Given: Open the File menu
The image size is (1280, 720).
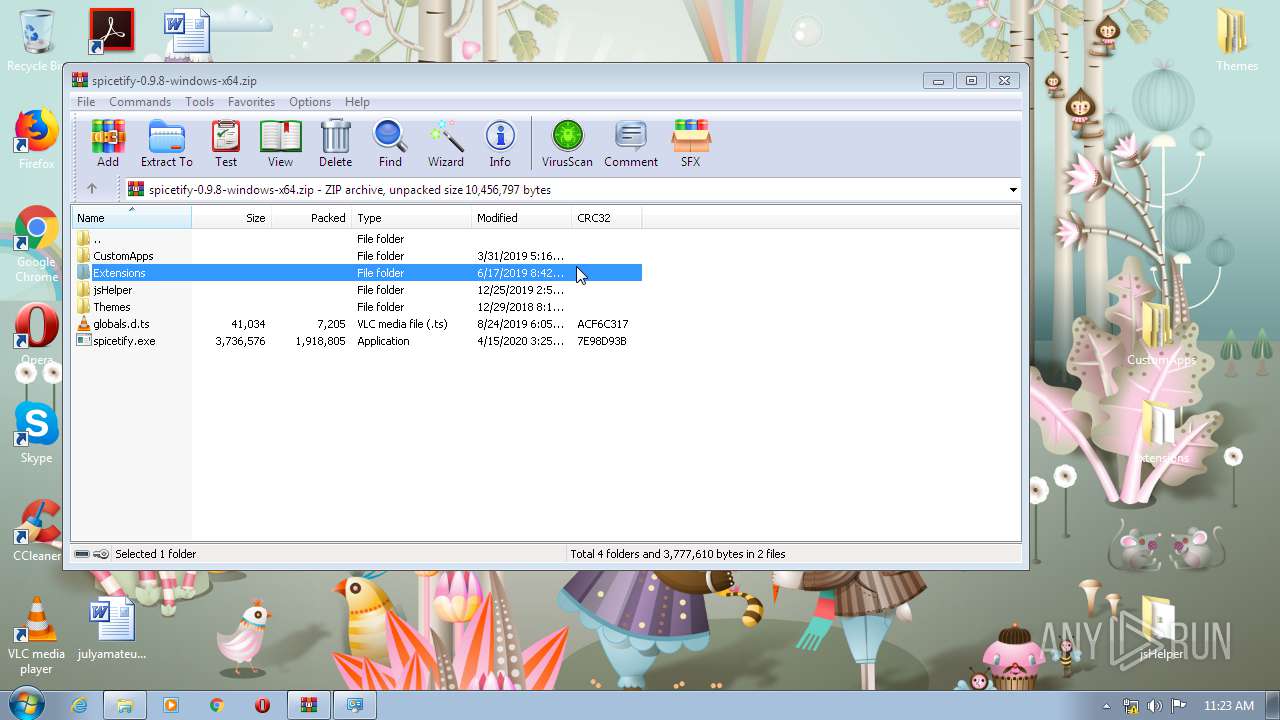Looking at the screenshot, I should pyautogui.click(x=86, y=102).
